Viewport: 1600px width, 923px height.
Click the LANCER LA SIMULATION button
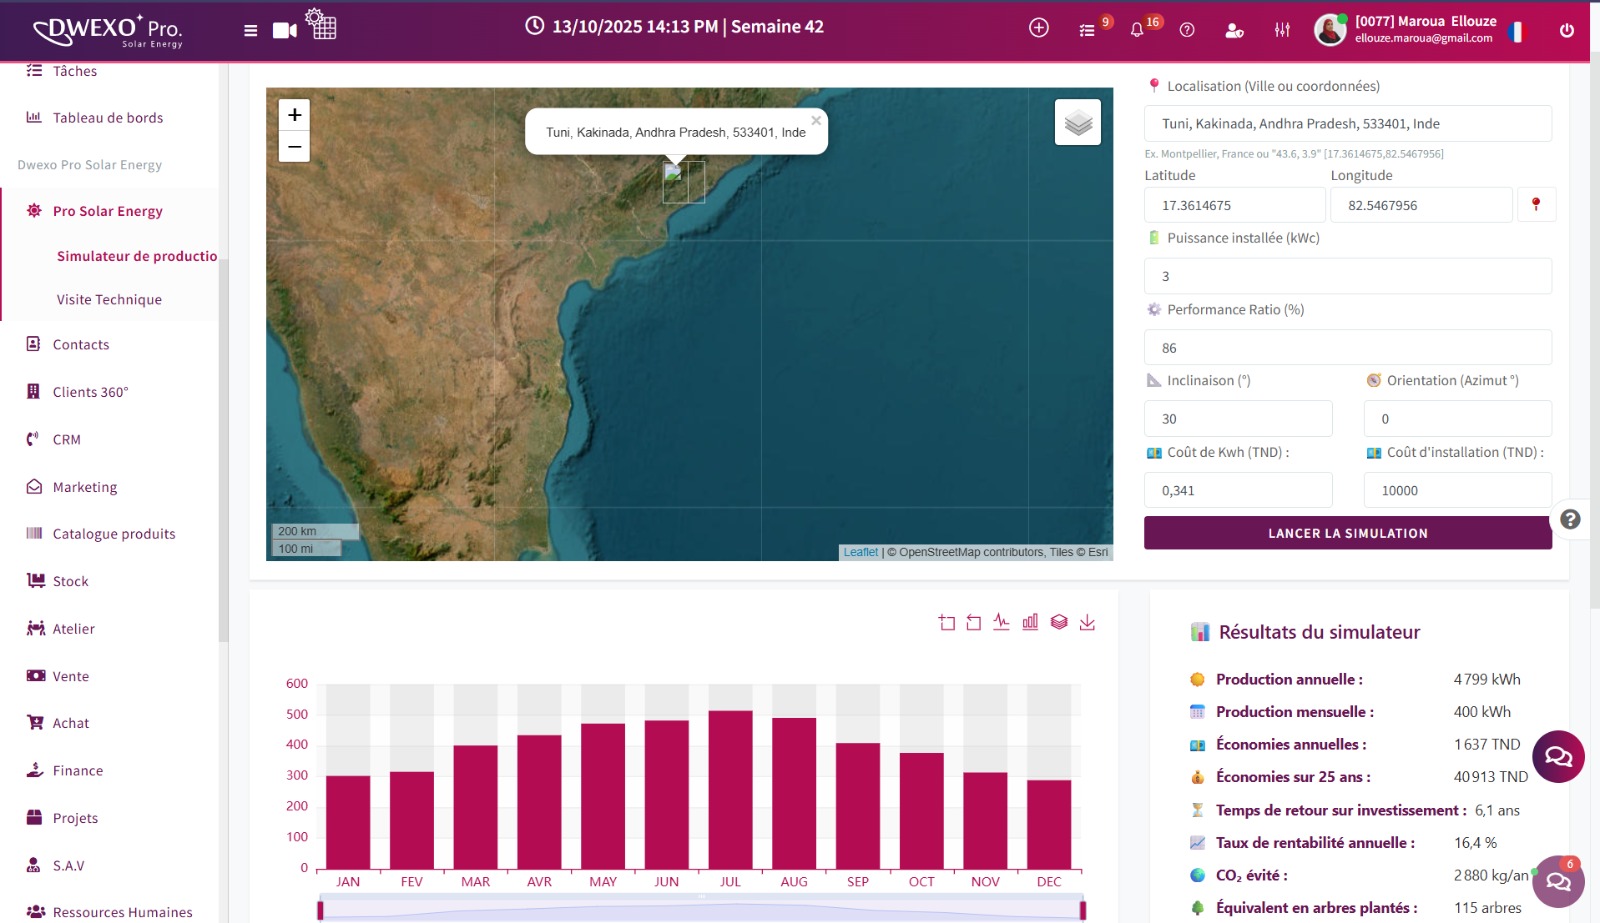pos(1347,533)
